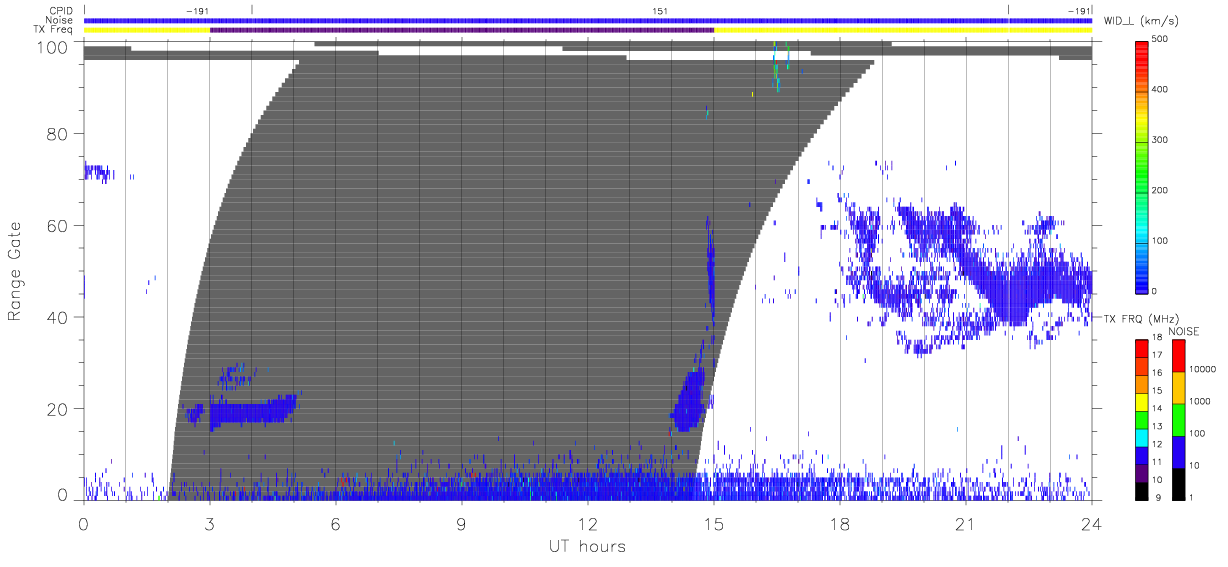Click the blue Noise strip above plot
Viewport: 1228px width, 567px height.
[x=588, y=20]
